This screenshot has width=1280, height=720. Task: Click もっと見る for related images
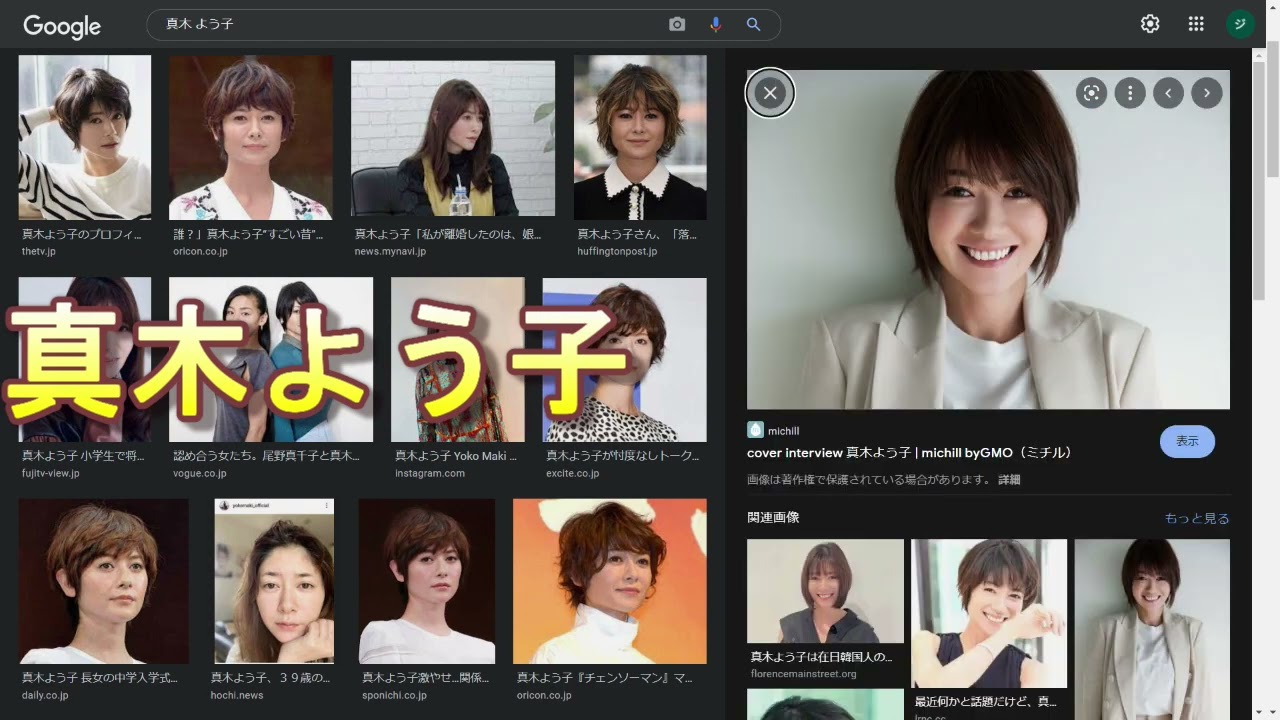point(1196,519)
